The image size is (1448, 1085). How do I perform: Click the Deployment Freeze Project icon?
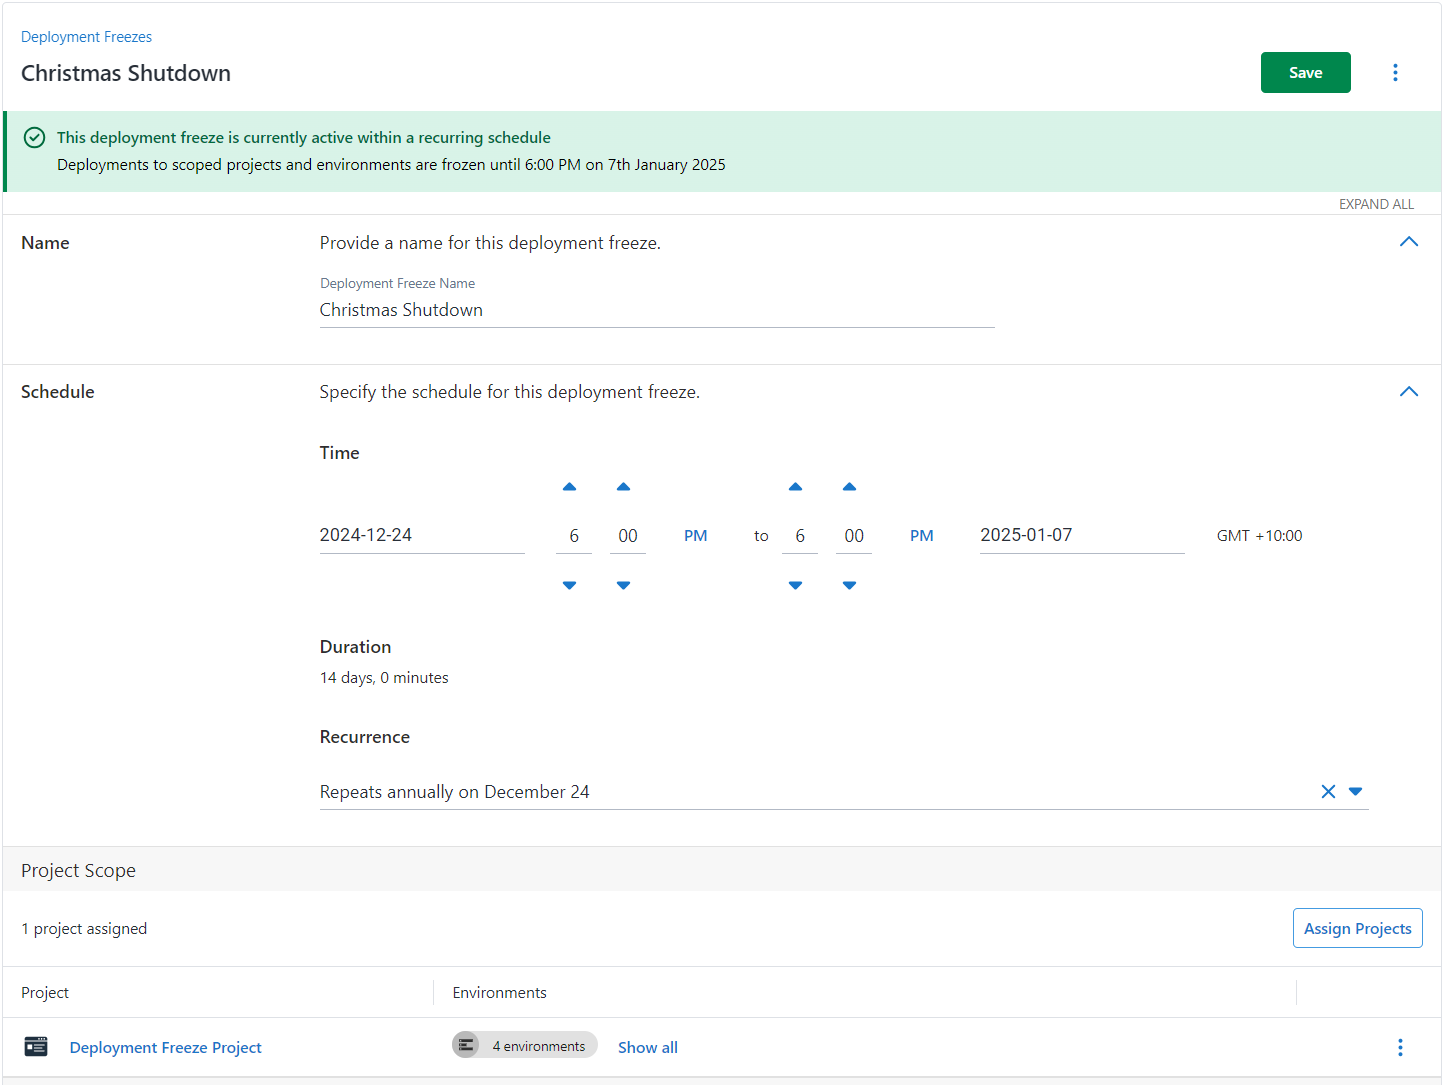coord(36,1047)
